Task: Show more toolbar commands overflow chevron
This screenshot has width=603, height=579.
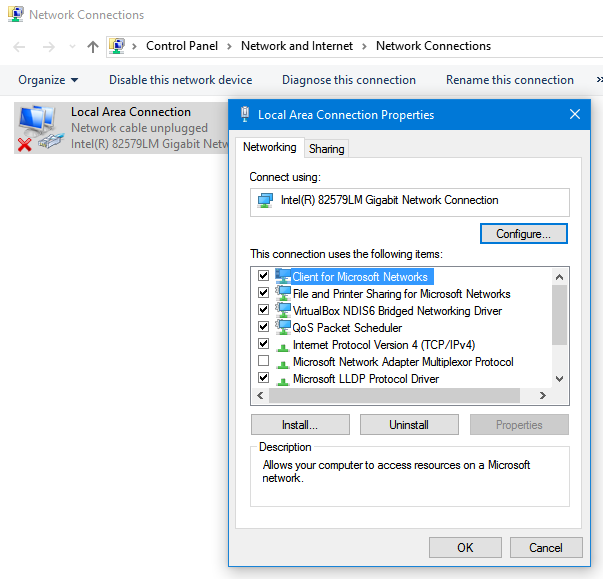Action: click(599, 80)
